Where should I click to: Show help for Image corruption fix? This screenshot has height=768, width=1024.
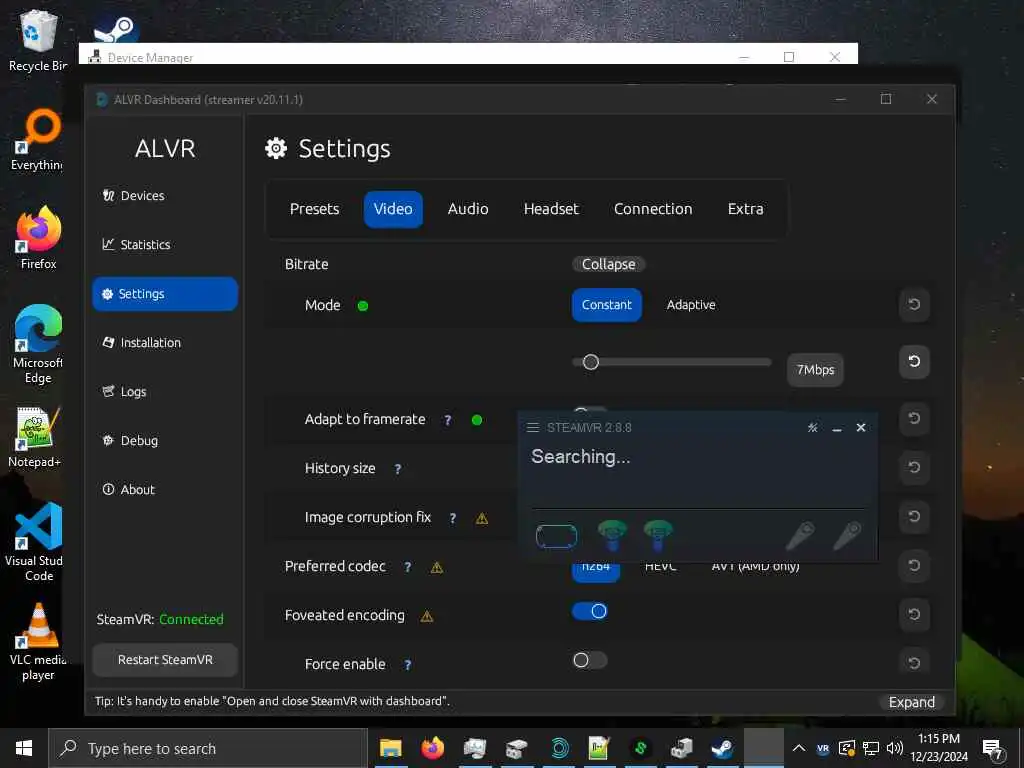point(453,518)
